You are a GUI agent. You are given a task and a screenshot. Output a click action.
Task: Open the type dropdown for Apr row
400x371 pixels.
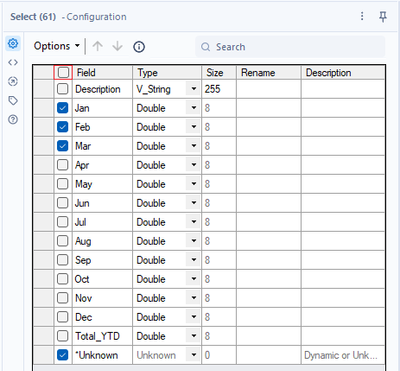tap(193, 165)
